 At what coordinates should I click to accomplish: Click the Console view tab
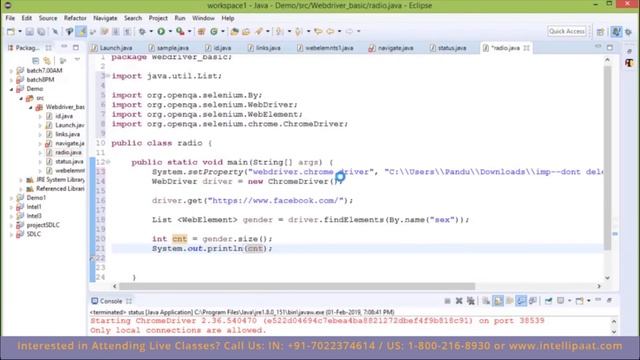coord(111,301)
